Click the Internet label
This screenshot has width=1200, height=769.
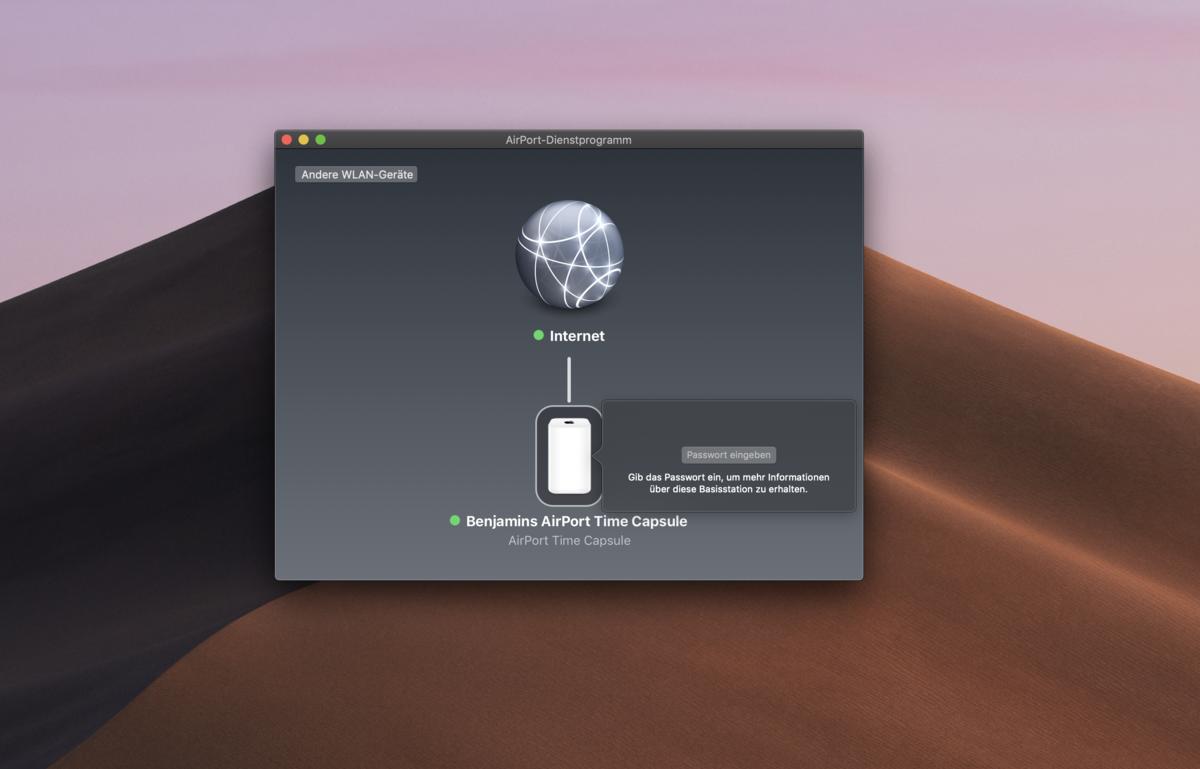click(577, 336)
